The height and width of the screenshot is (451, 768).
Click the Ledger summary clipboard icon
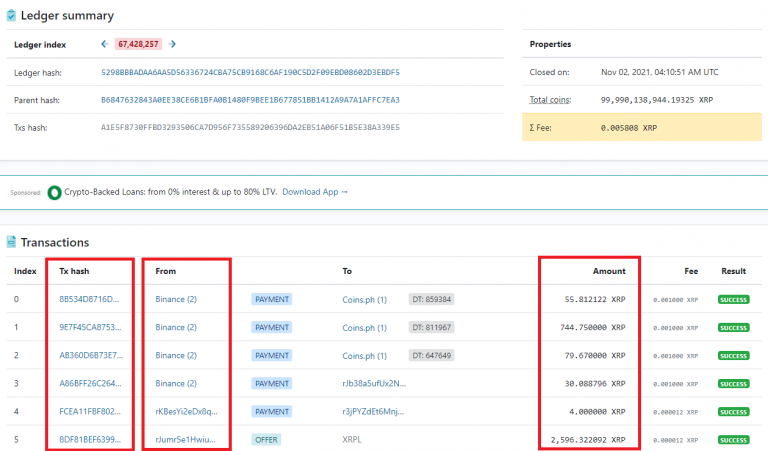[11, 16]
